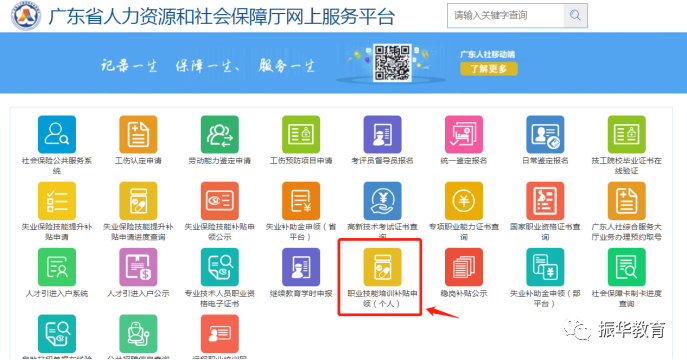This screenshot has height=360, width=687.
Task: Open 广东人社综合服务大厅业务办理预约取号 icon
Action: click(627, 201)
